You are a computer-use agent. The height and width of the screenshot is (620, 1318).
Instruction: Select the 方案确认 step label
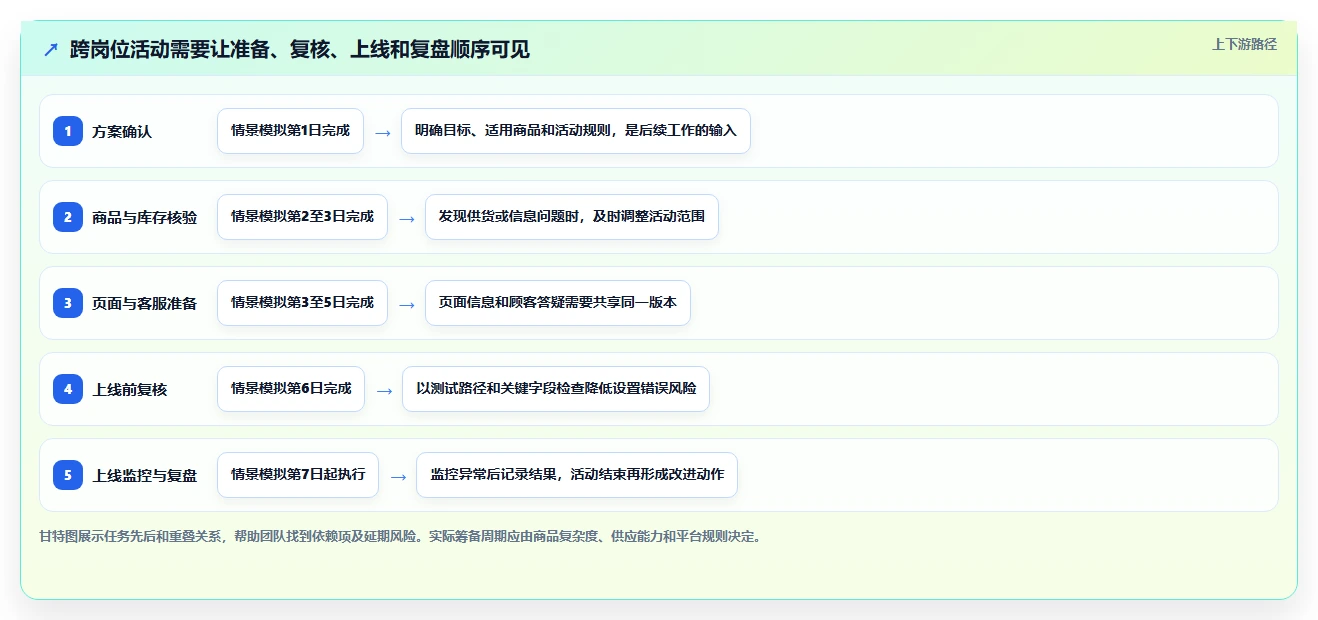[122, 132]
